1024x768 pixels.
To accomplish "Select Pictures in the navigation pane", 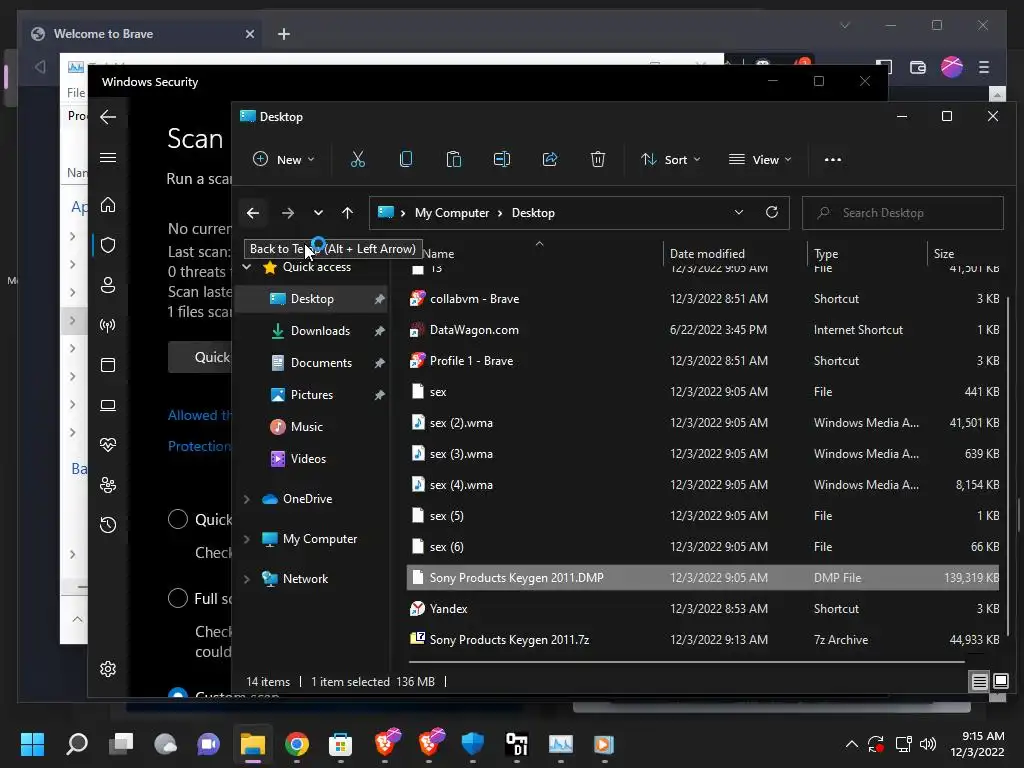I will tap(312, 395).
